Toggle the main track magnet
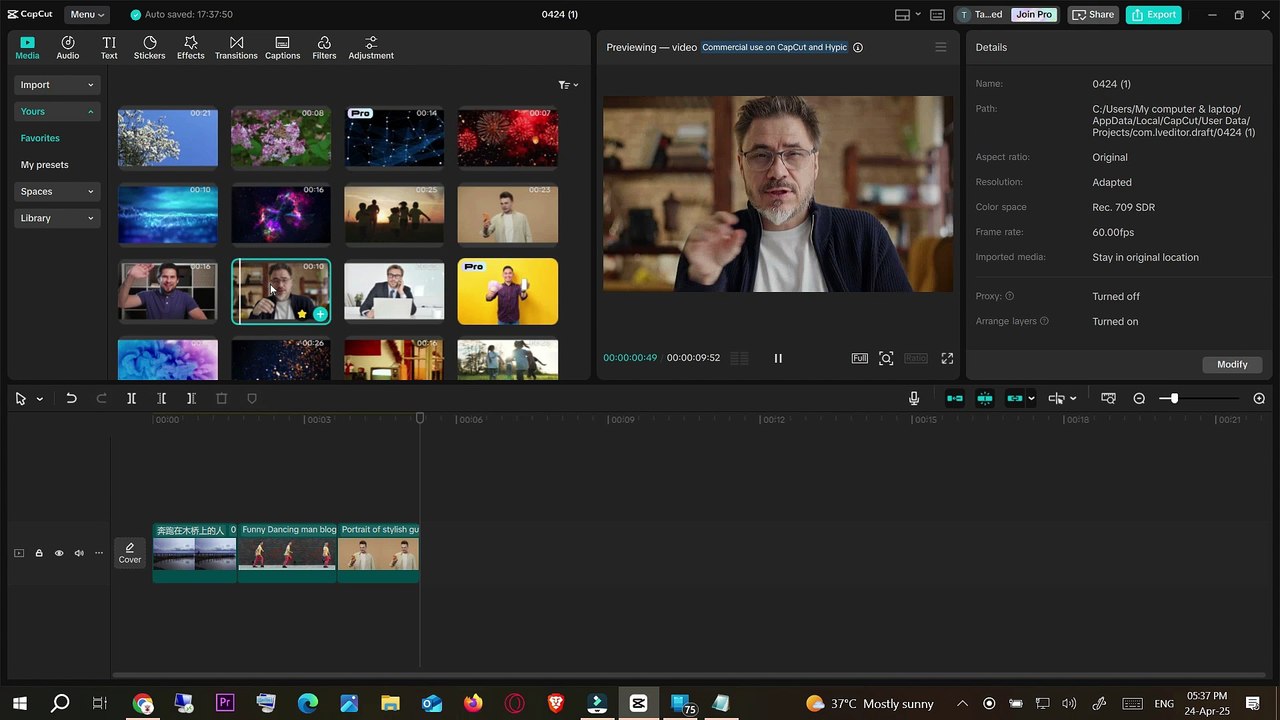The width and height of the screenshot is (1280, 720). click(x=955, y=398)
